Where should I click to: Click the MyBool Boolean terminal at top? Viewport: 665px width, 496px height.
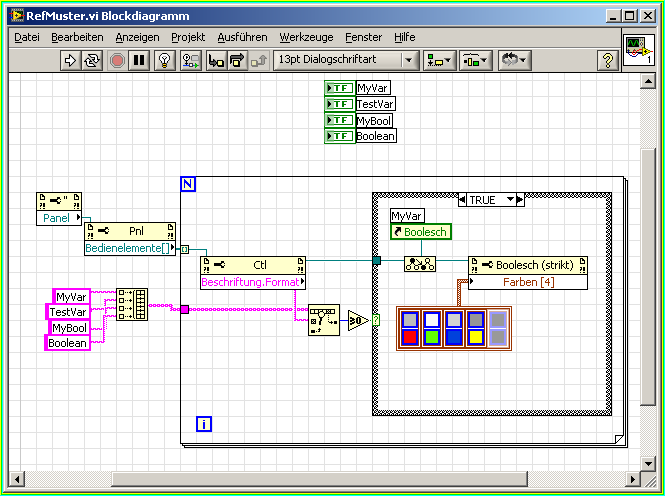click(340, 120)
